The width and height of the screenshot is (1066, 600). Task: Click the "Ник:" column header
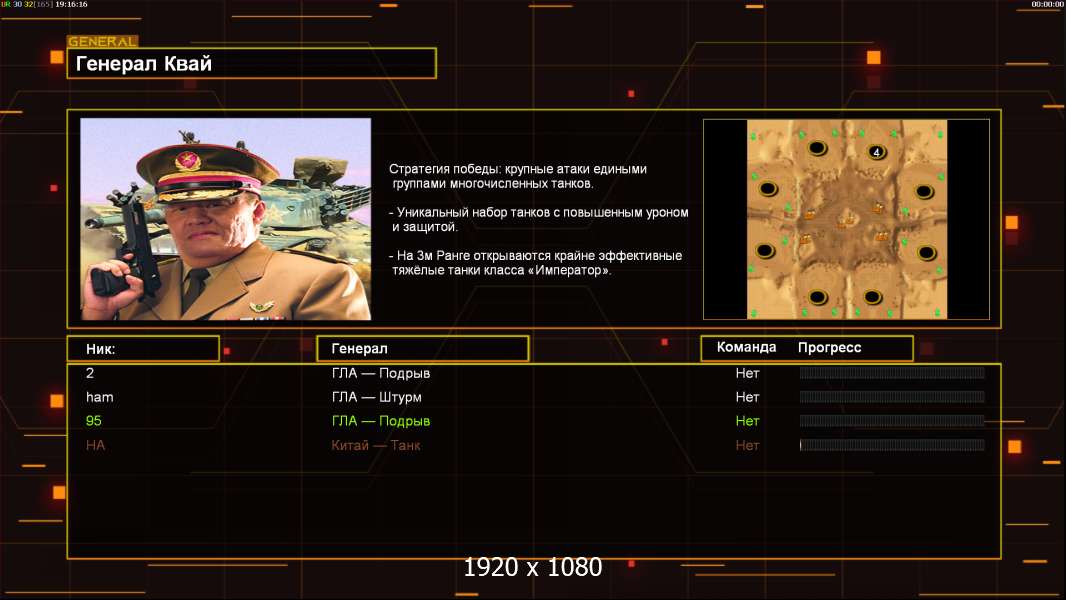coord(143,349)
